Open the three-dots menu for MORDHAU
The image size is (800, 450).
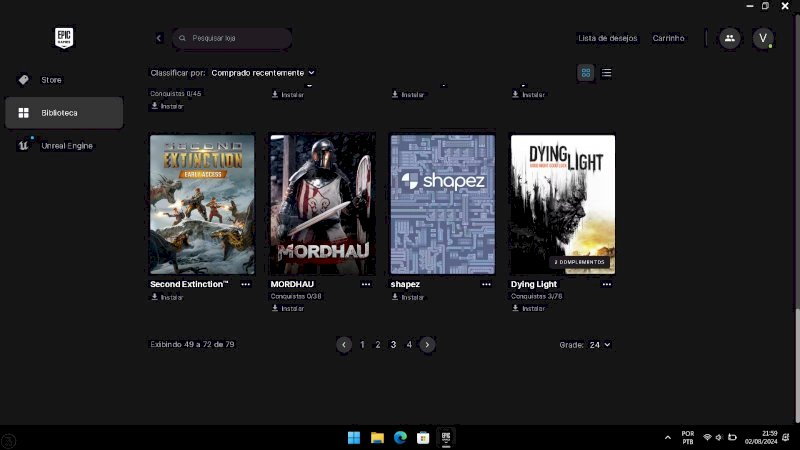[x=366, y=284]
